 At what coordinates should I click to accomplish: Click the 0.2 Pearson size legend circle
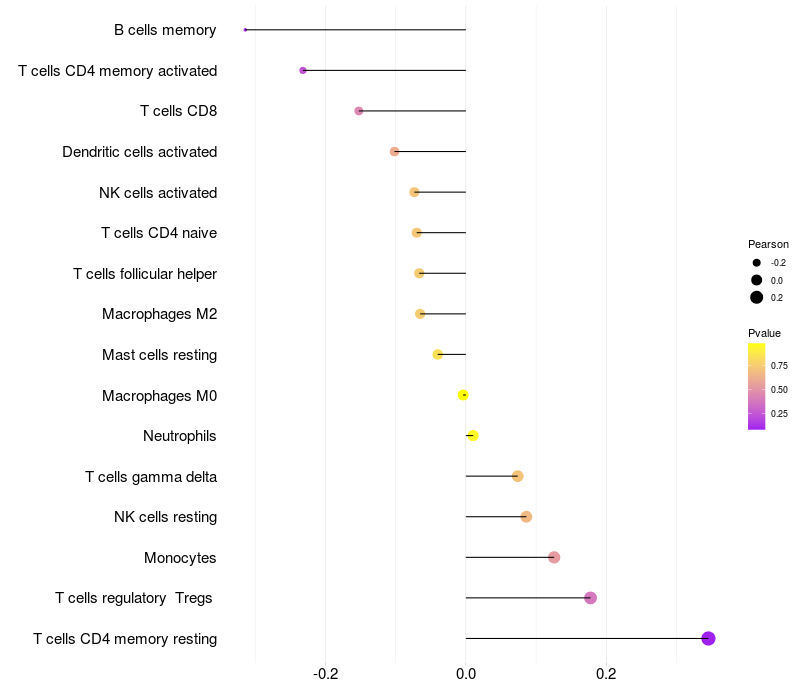pyautogui.click(x=756, y=297)
